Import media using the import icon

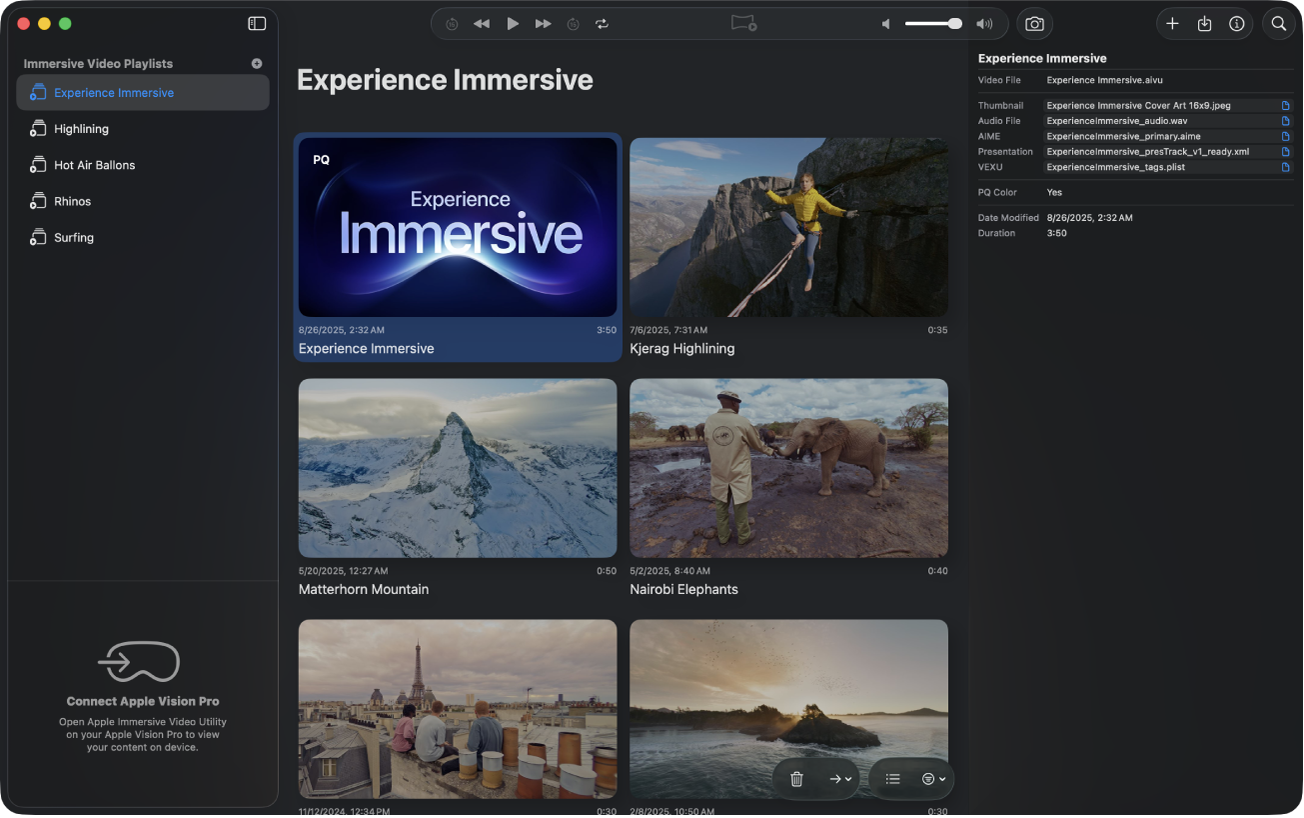pyautogui.click(x=1204, y=23)
